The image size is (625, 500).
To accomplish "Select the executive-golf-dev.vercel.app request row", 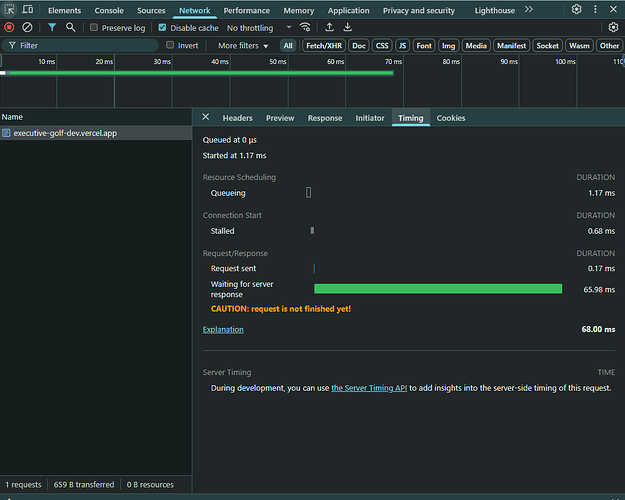I will pyautogui.click(x=96, y=133).
